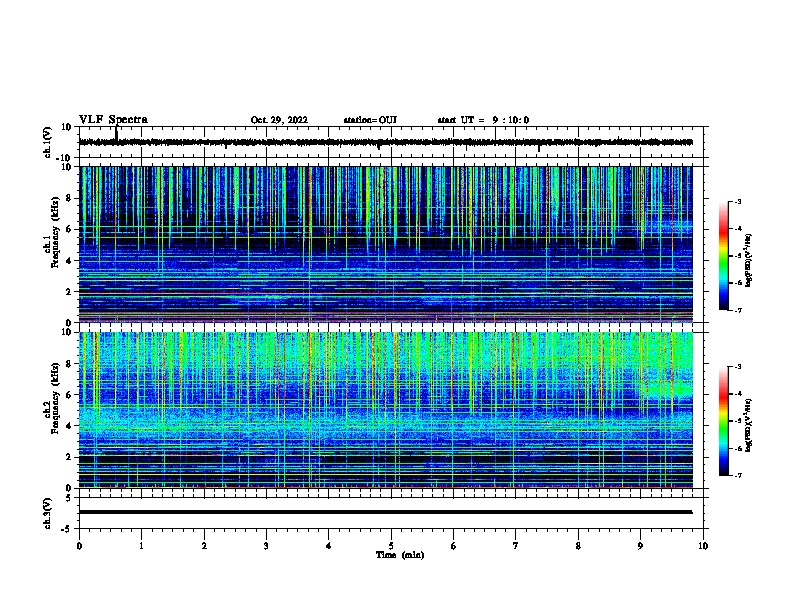Click the "6" kHz tick on ch.2 frequency axis
The image size is (792, 612).
[x=70, y=394]
